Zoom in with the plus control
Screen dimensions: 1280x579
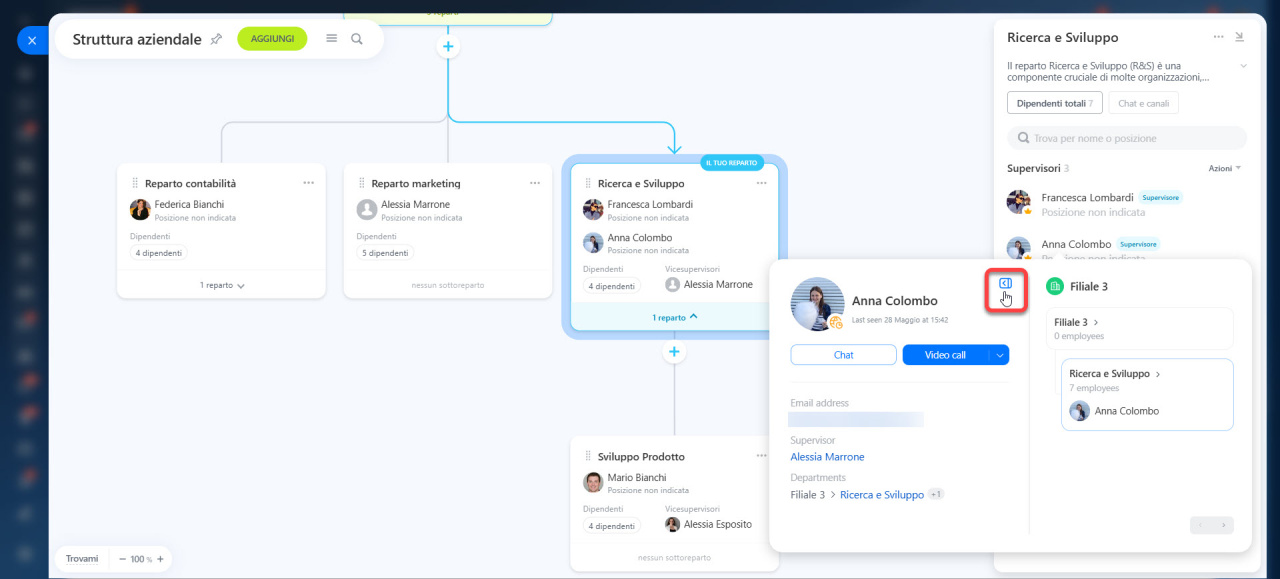(x=160, y=559)
